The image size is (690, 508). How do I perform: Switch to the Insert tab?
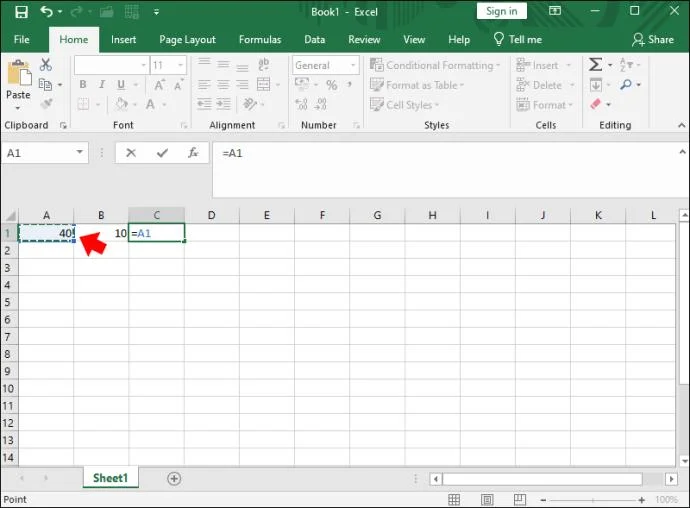point(123,40)
